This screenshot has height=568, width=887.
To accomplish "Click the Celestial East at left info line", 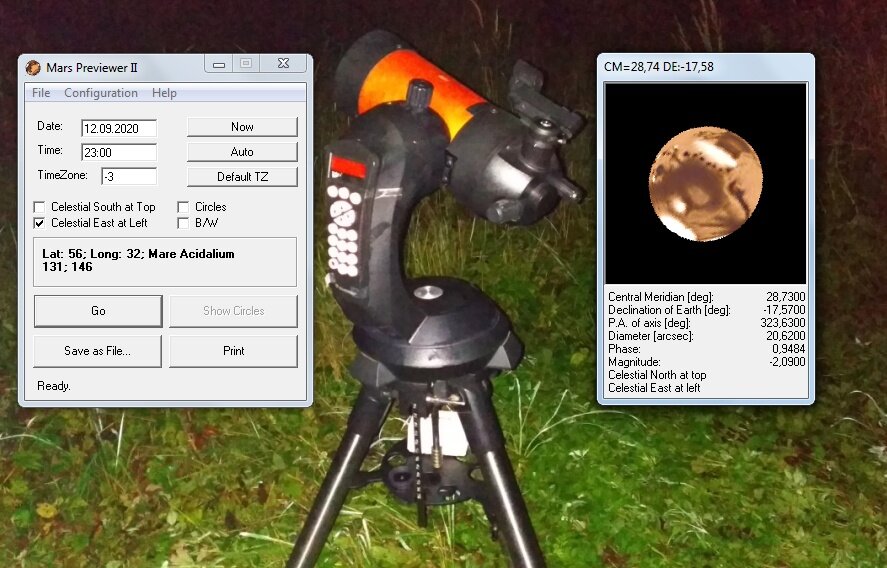I will pyautogui.click(x=654, y=388).
